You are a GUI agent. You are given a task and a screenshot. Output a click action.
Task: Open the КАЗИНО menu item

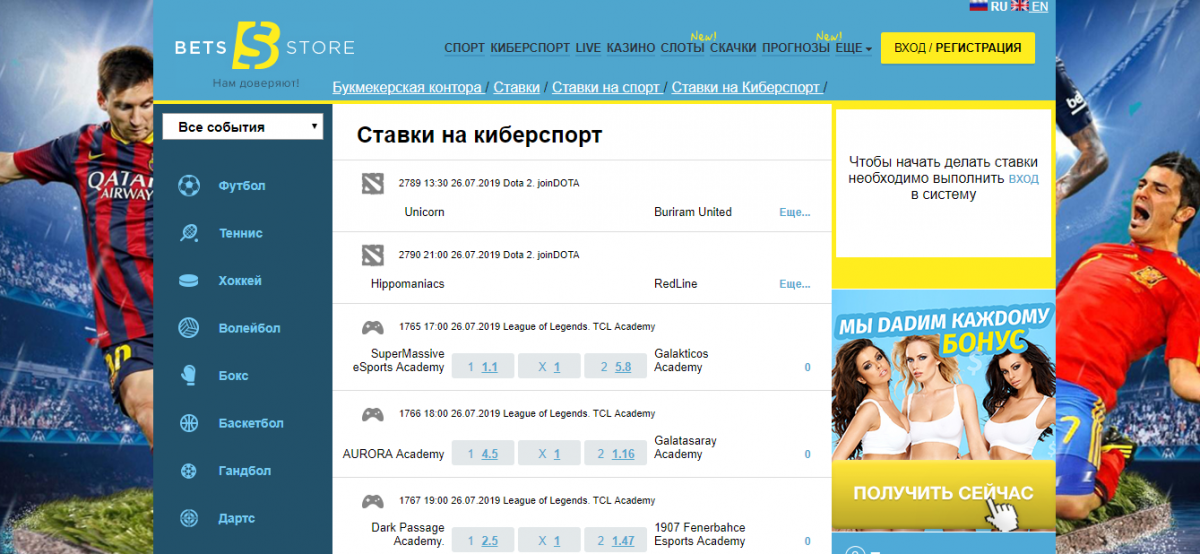(630, 47)
